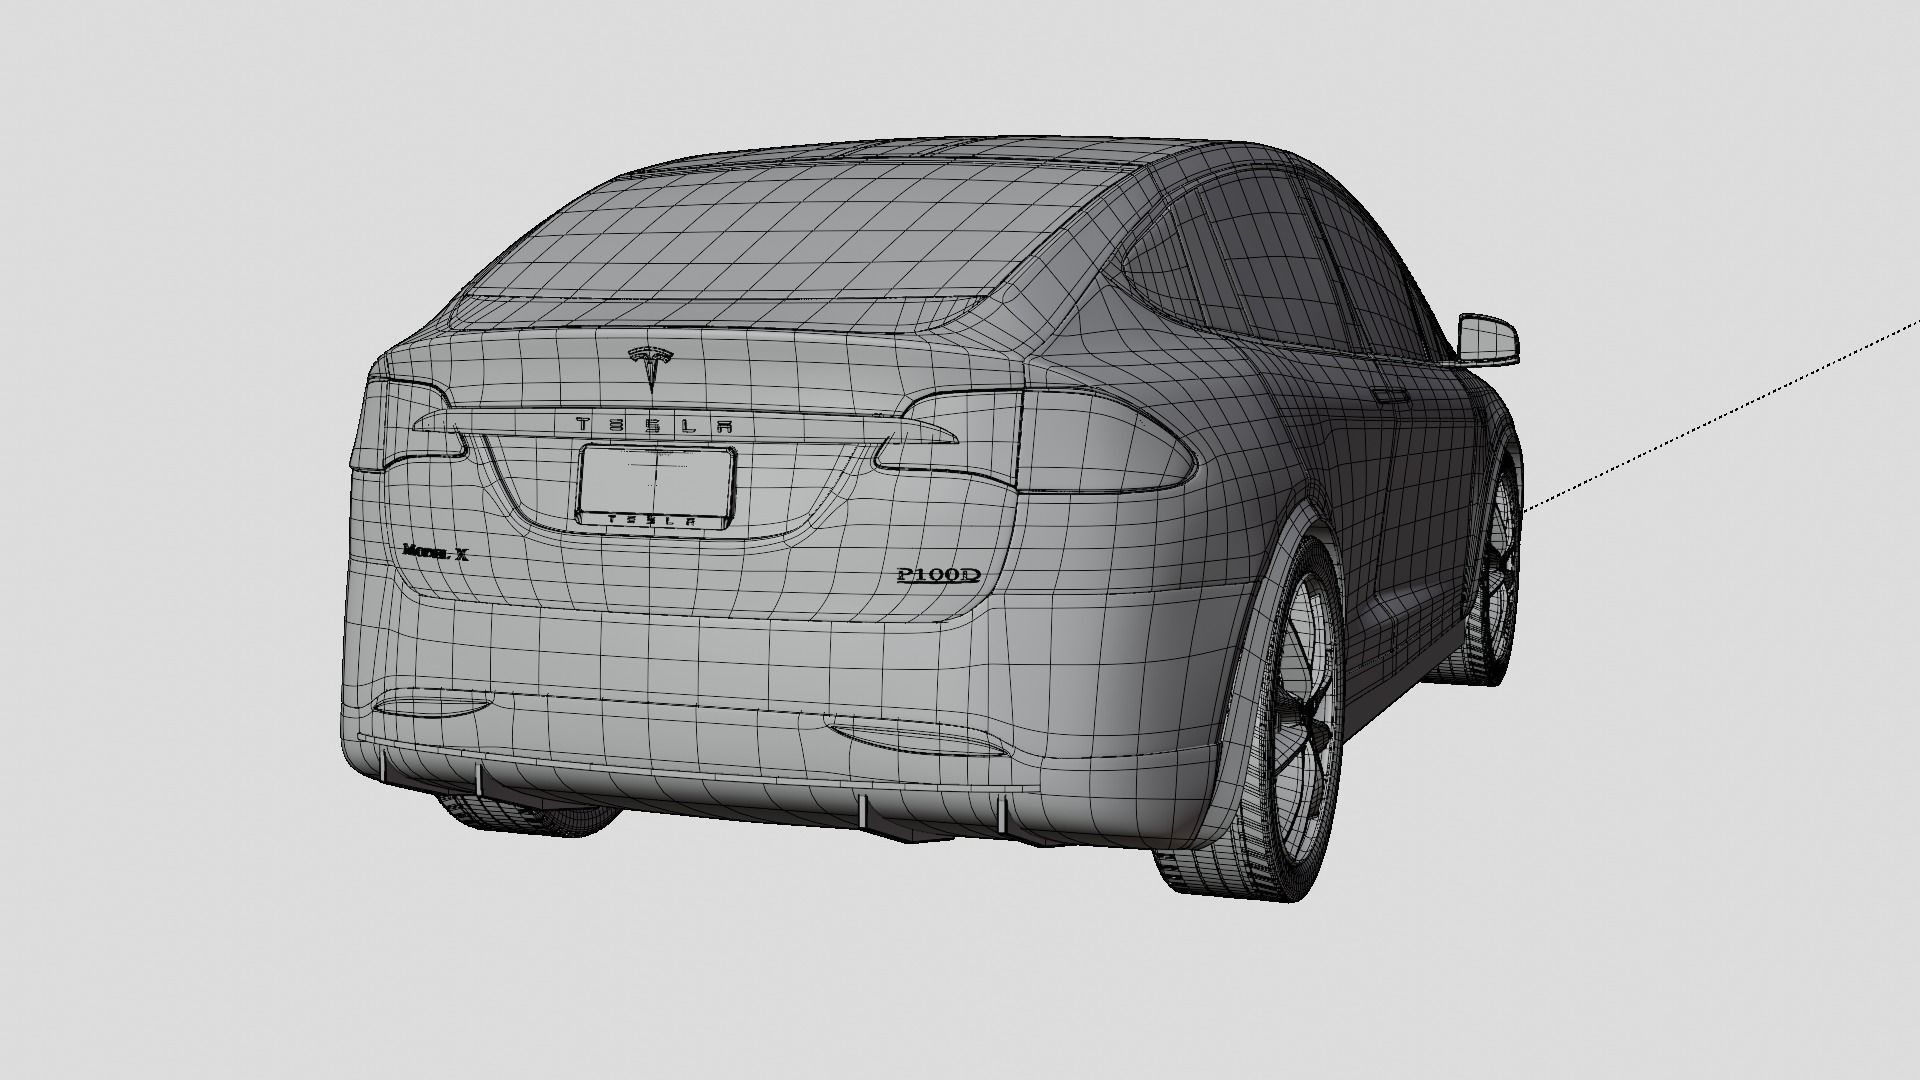Select the TESLA text on the license plate frame
The width and height of the screenshot is (1920, 1080).
click(654, 520)
